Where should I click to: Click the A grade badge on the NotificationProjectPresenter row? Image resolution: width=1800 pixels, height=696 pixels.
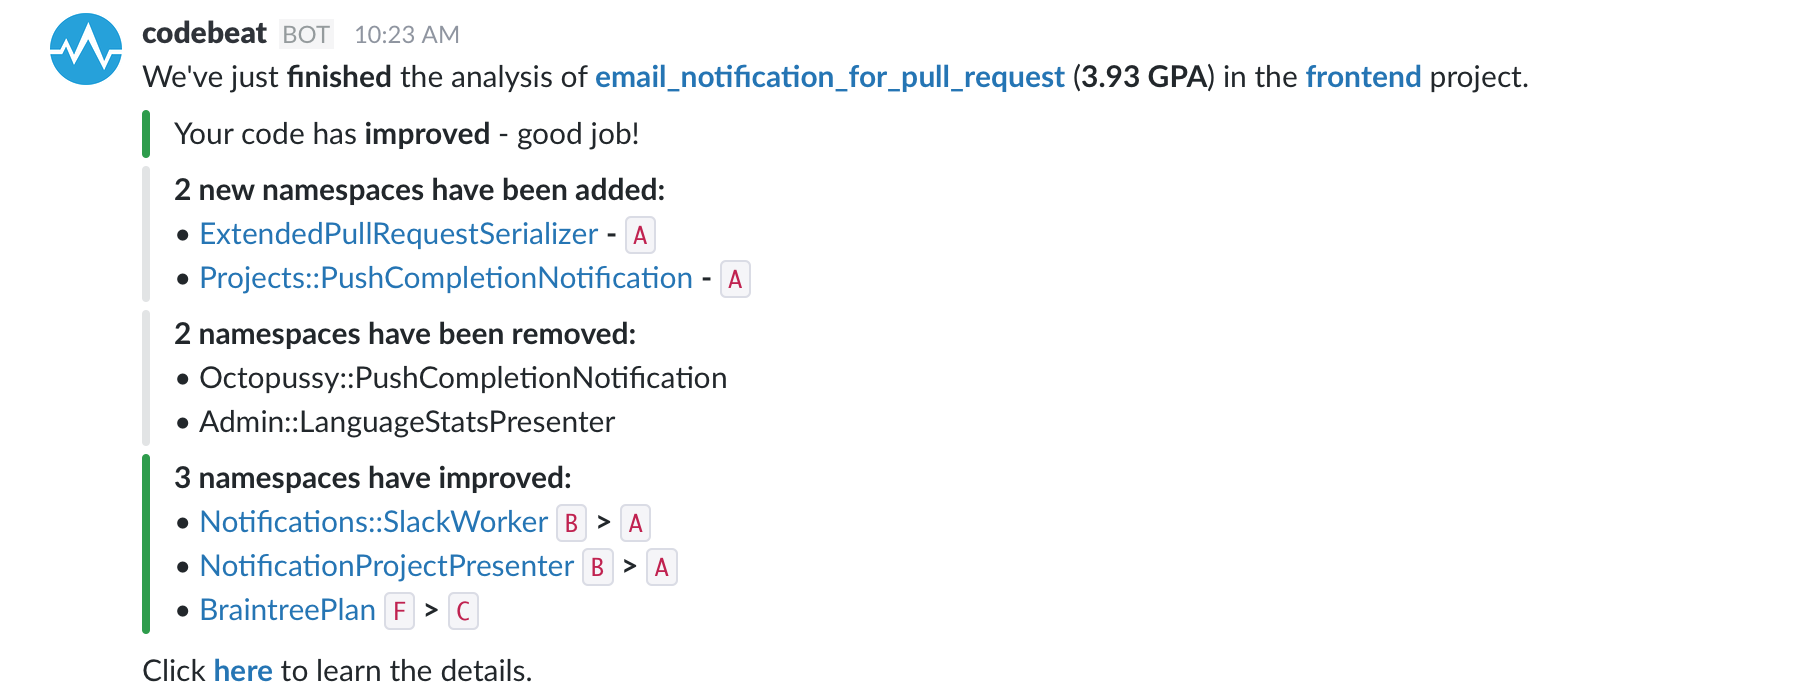click(661, 567)
